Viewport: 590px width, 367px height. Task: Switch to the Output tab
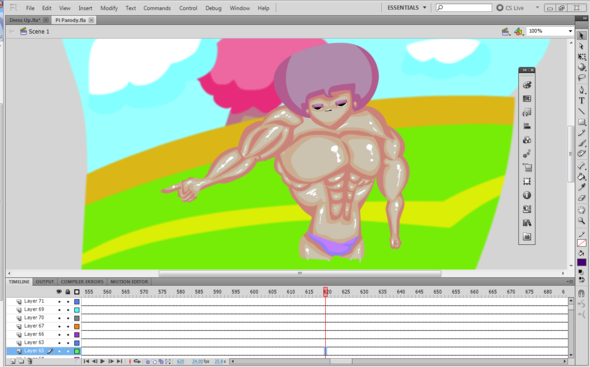coord(45,282)
